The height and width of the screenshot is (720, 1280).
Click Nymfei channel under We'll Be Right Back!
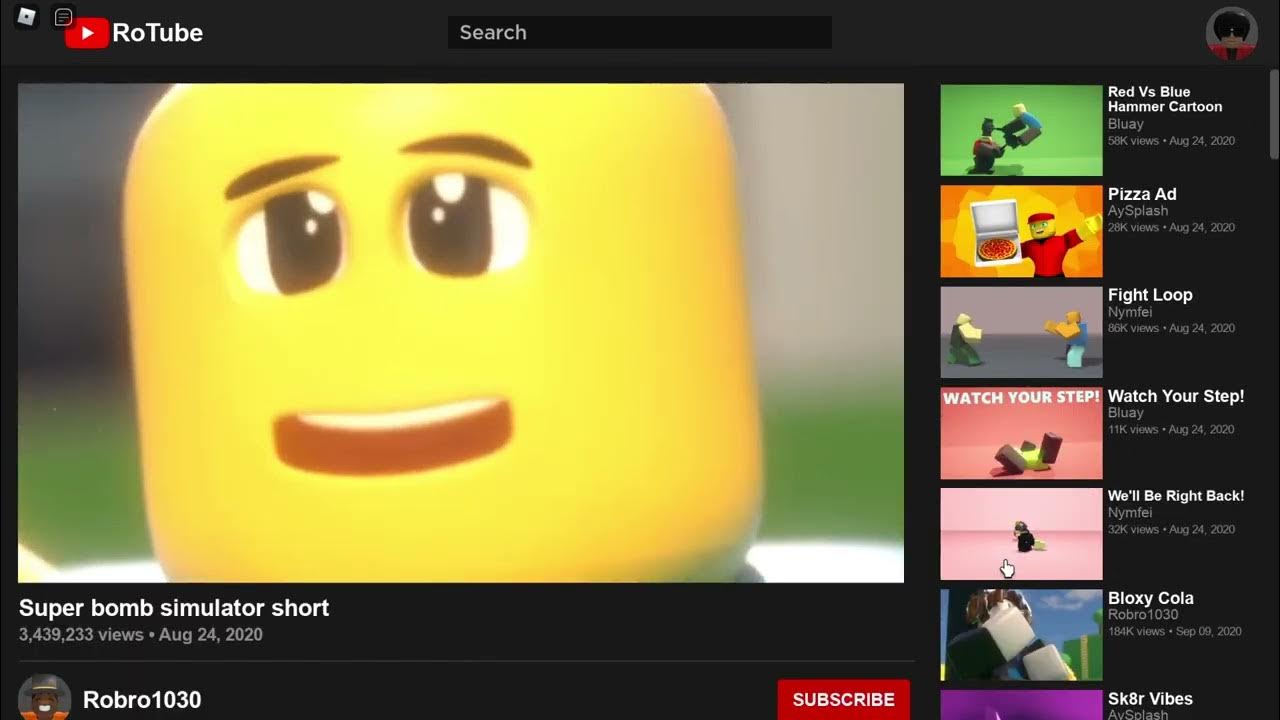1130,512
